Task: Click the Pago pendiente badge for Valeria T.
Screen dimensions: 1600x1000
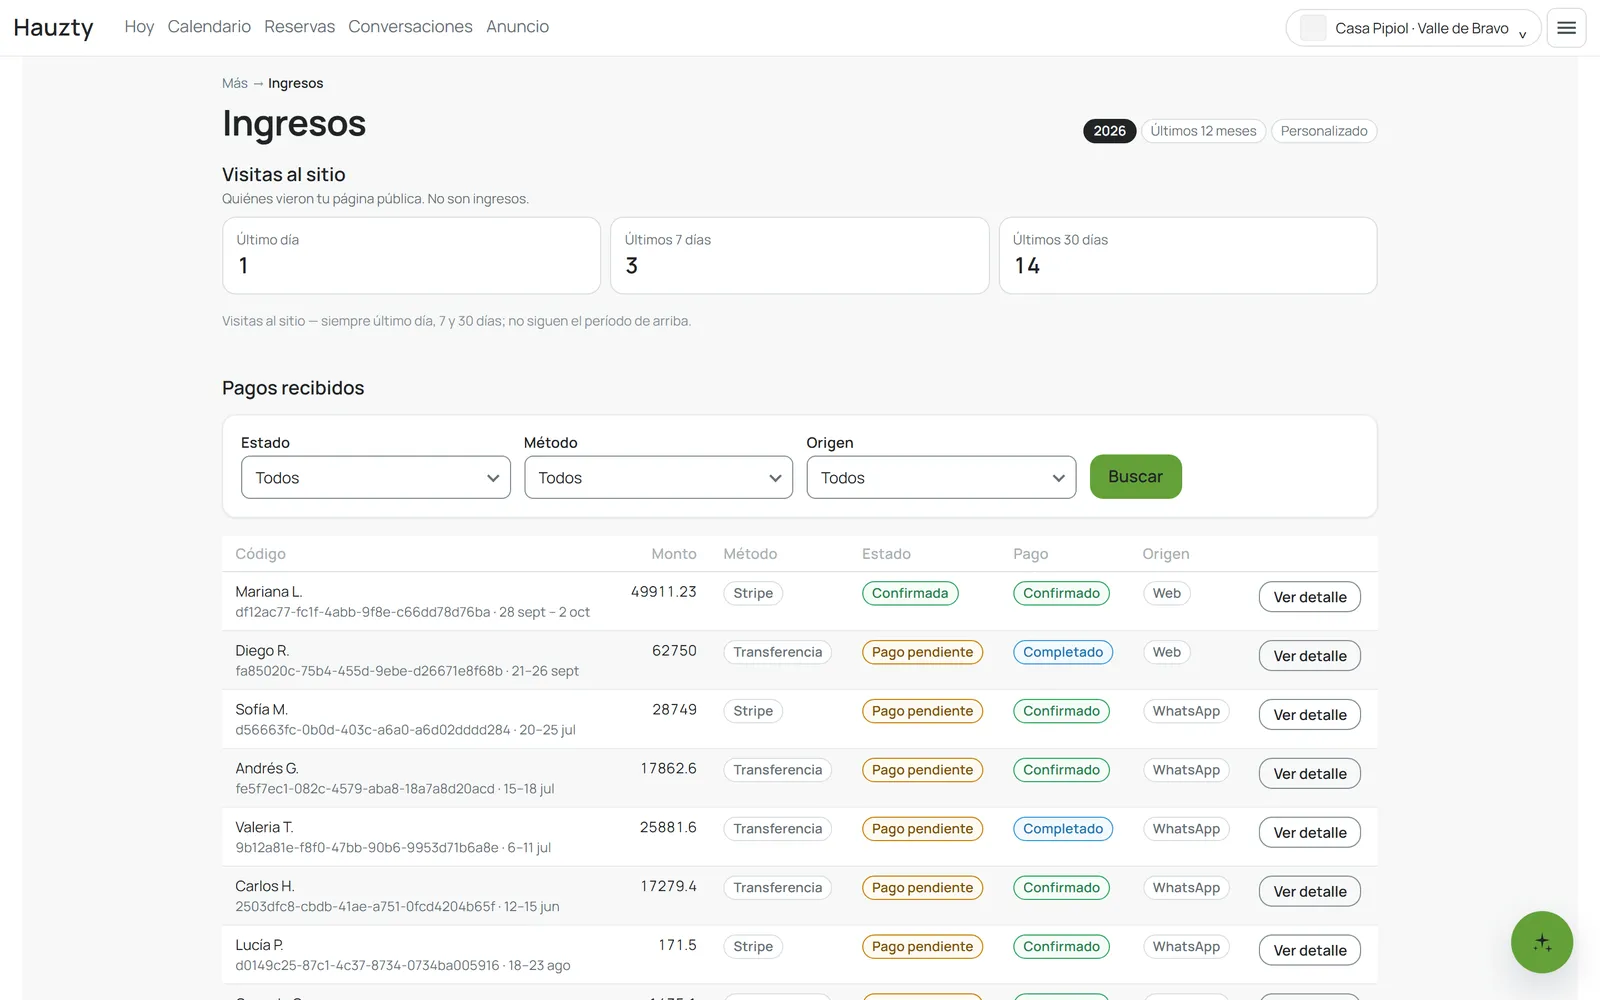Action: [922, 829]
